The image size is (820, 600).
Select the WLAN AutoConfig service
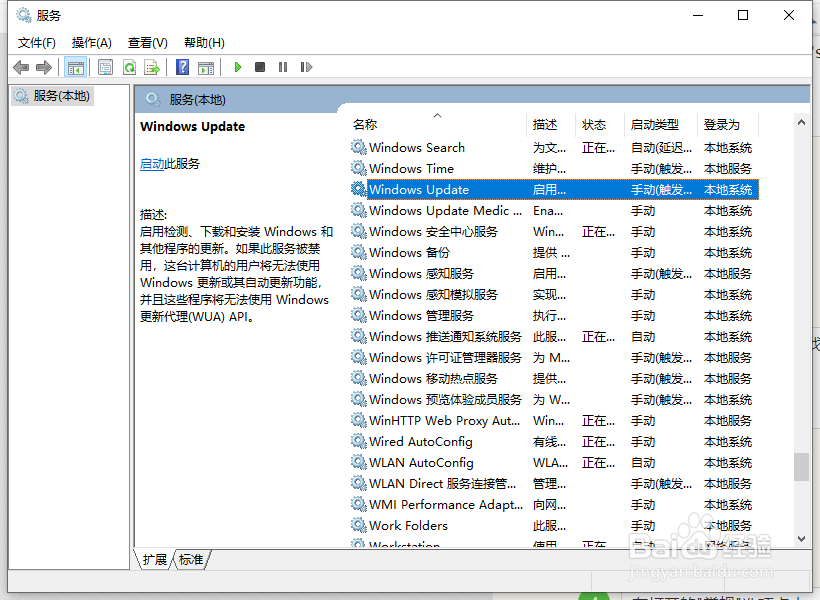(x=554, y=462)
